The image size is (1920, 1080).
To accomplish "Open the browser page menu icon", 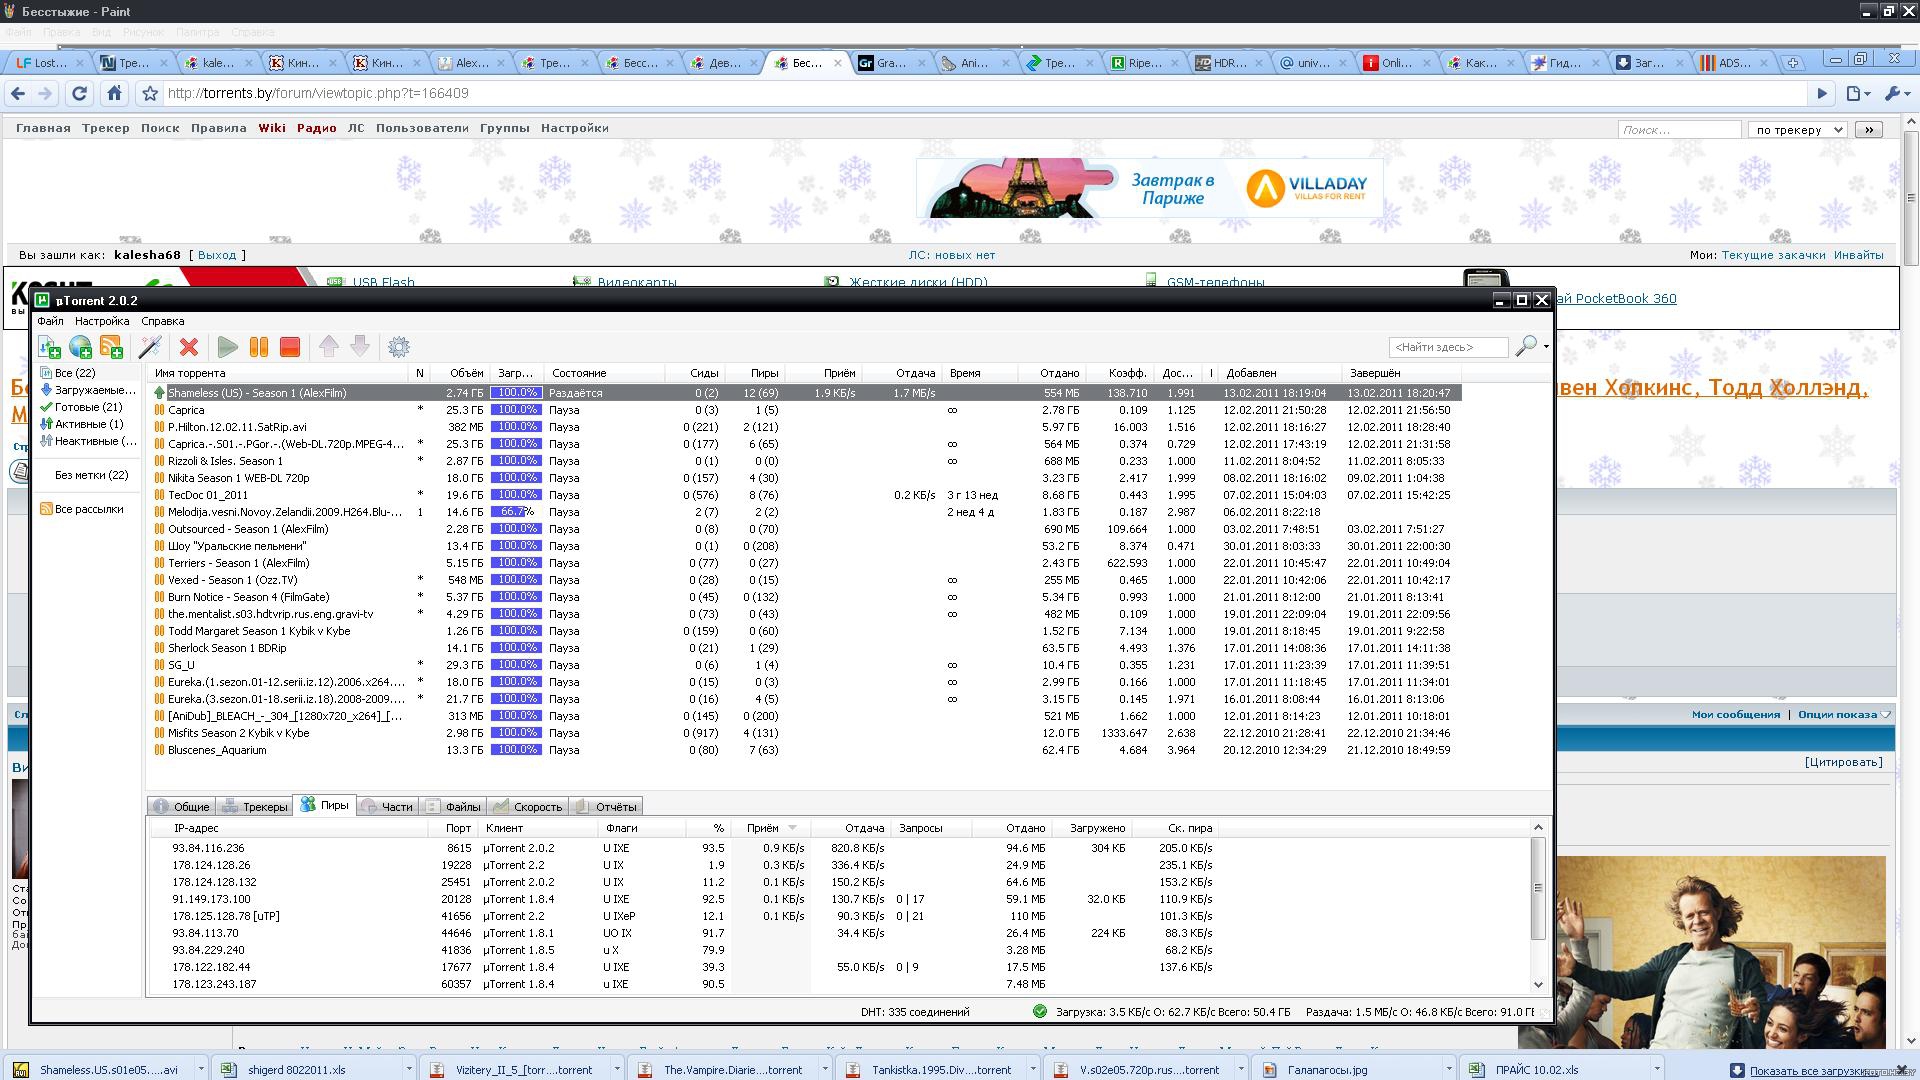I will coord(1857,93).
